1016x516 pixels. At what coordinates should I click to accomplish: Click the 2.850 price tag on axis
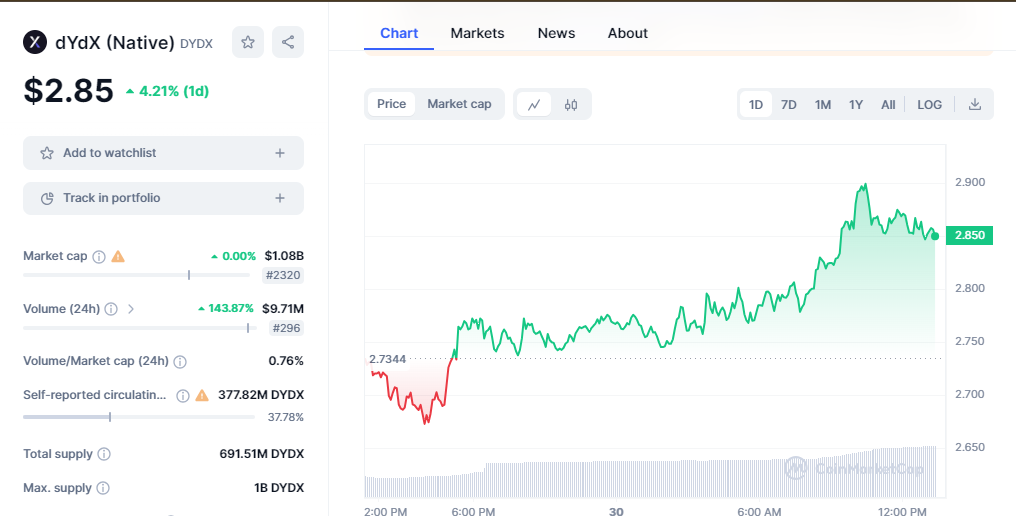(x=969, y=235)
